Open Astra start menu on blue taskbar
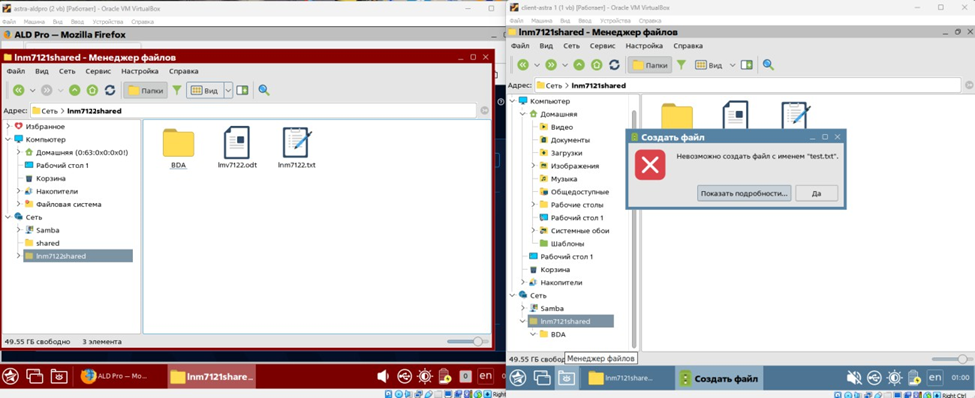Image resolution: width=975 pixels, height=398 pixels. click(518, 377)
